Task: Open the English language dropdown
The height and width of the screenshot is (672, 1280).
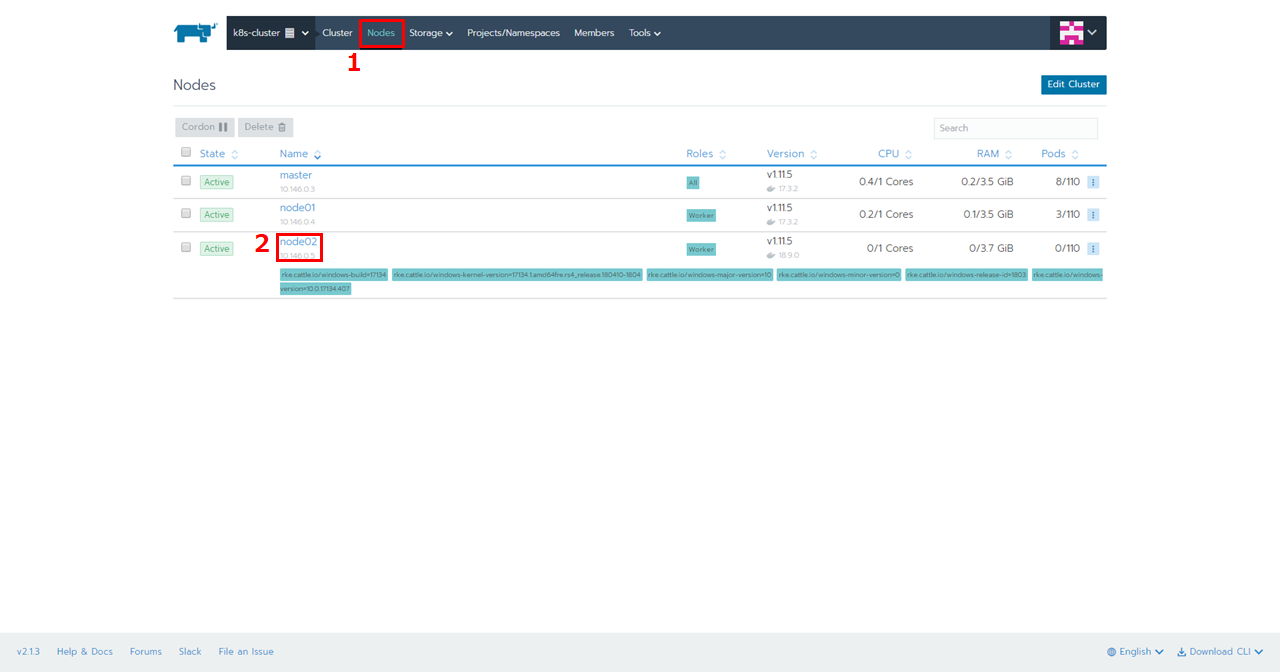Action: tap(1135, 652)
